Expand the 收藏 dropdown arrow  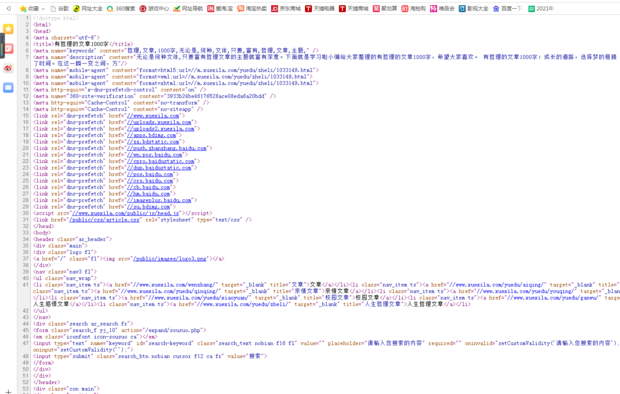click(x=43, y=9)
